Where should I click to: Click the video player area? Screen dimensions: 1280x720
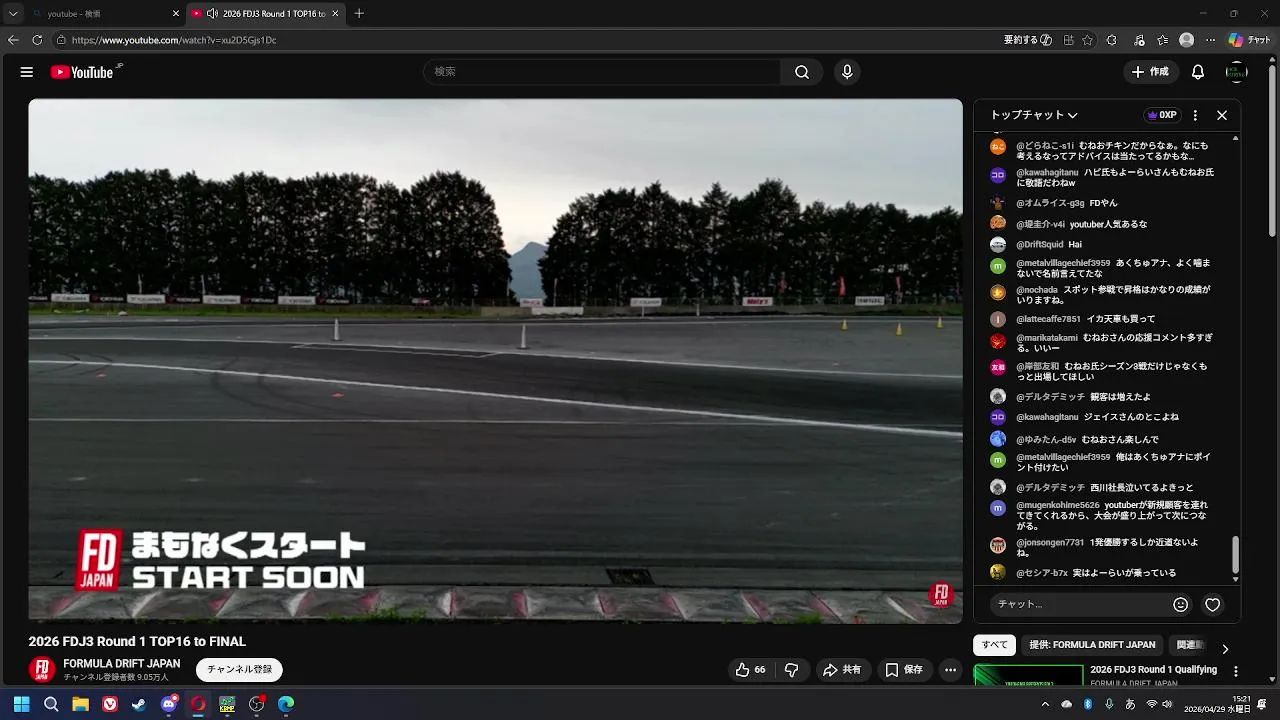tap(495, 361)
